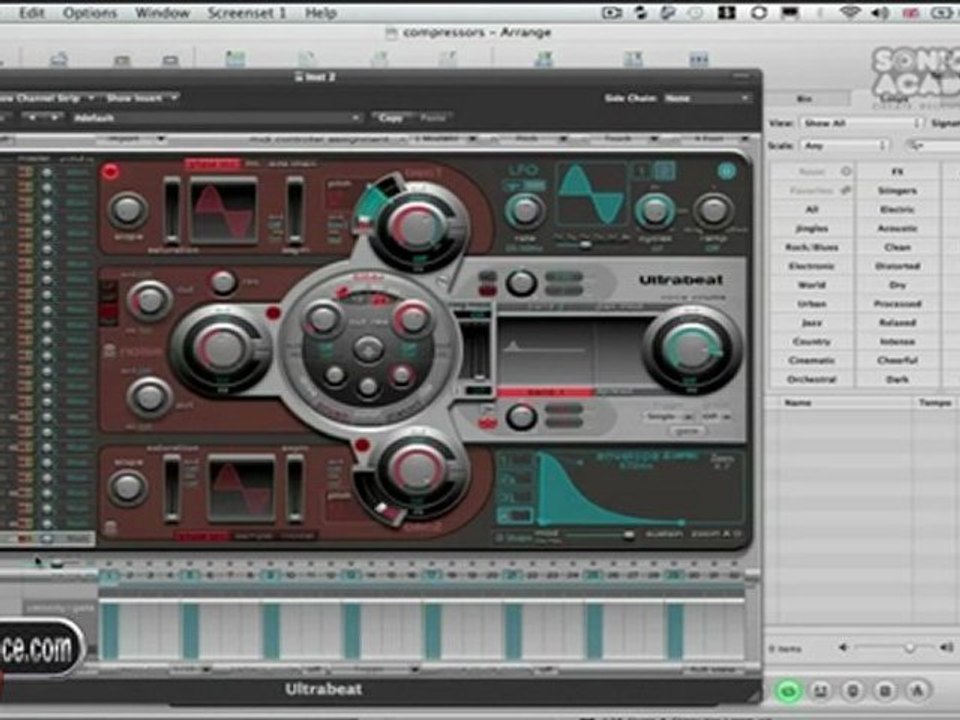Click Oscillator 1 saturation slider

(172, 210)
